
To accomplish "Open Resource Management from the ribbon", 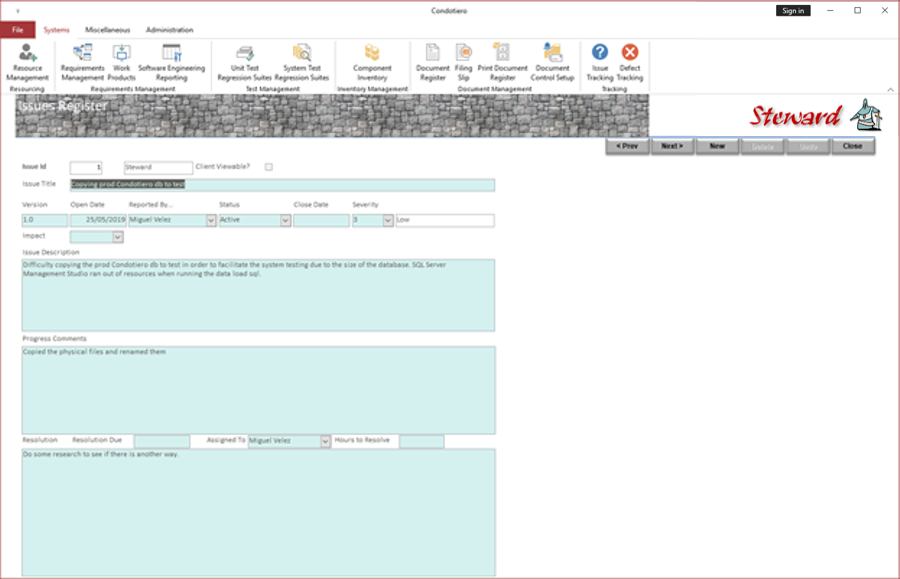I will tap(27, 62).
